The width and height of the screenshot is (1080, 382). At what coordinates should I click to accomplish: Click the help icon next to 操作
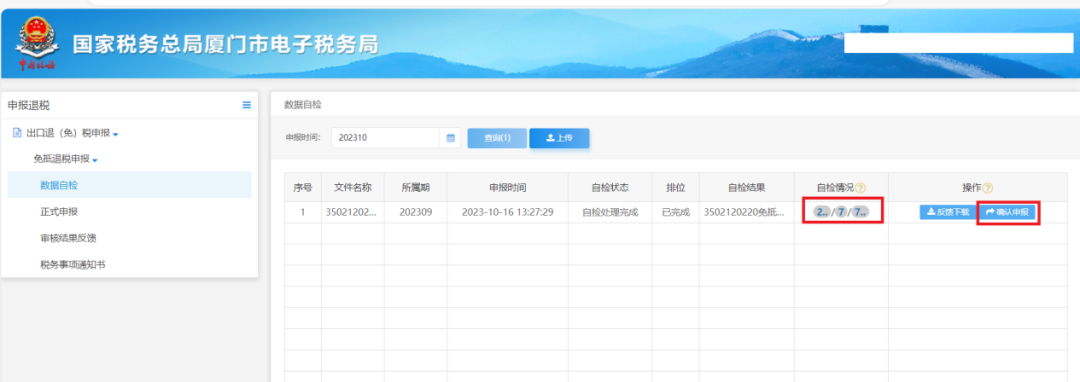coord(988,188)
